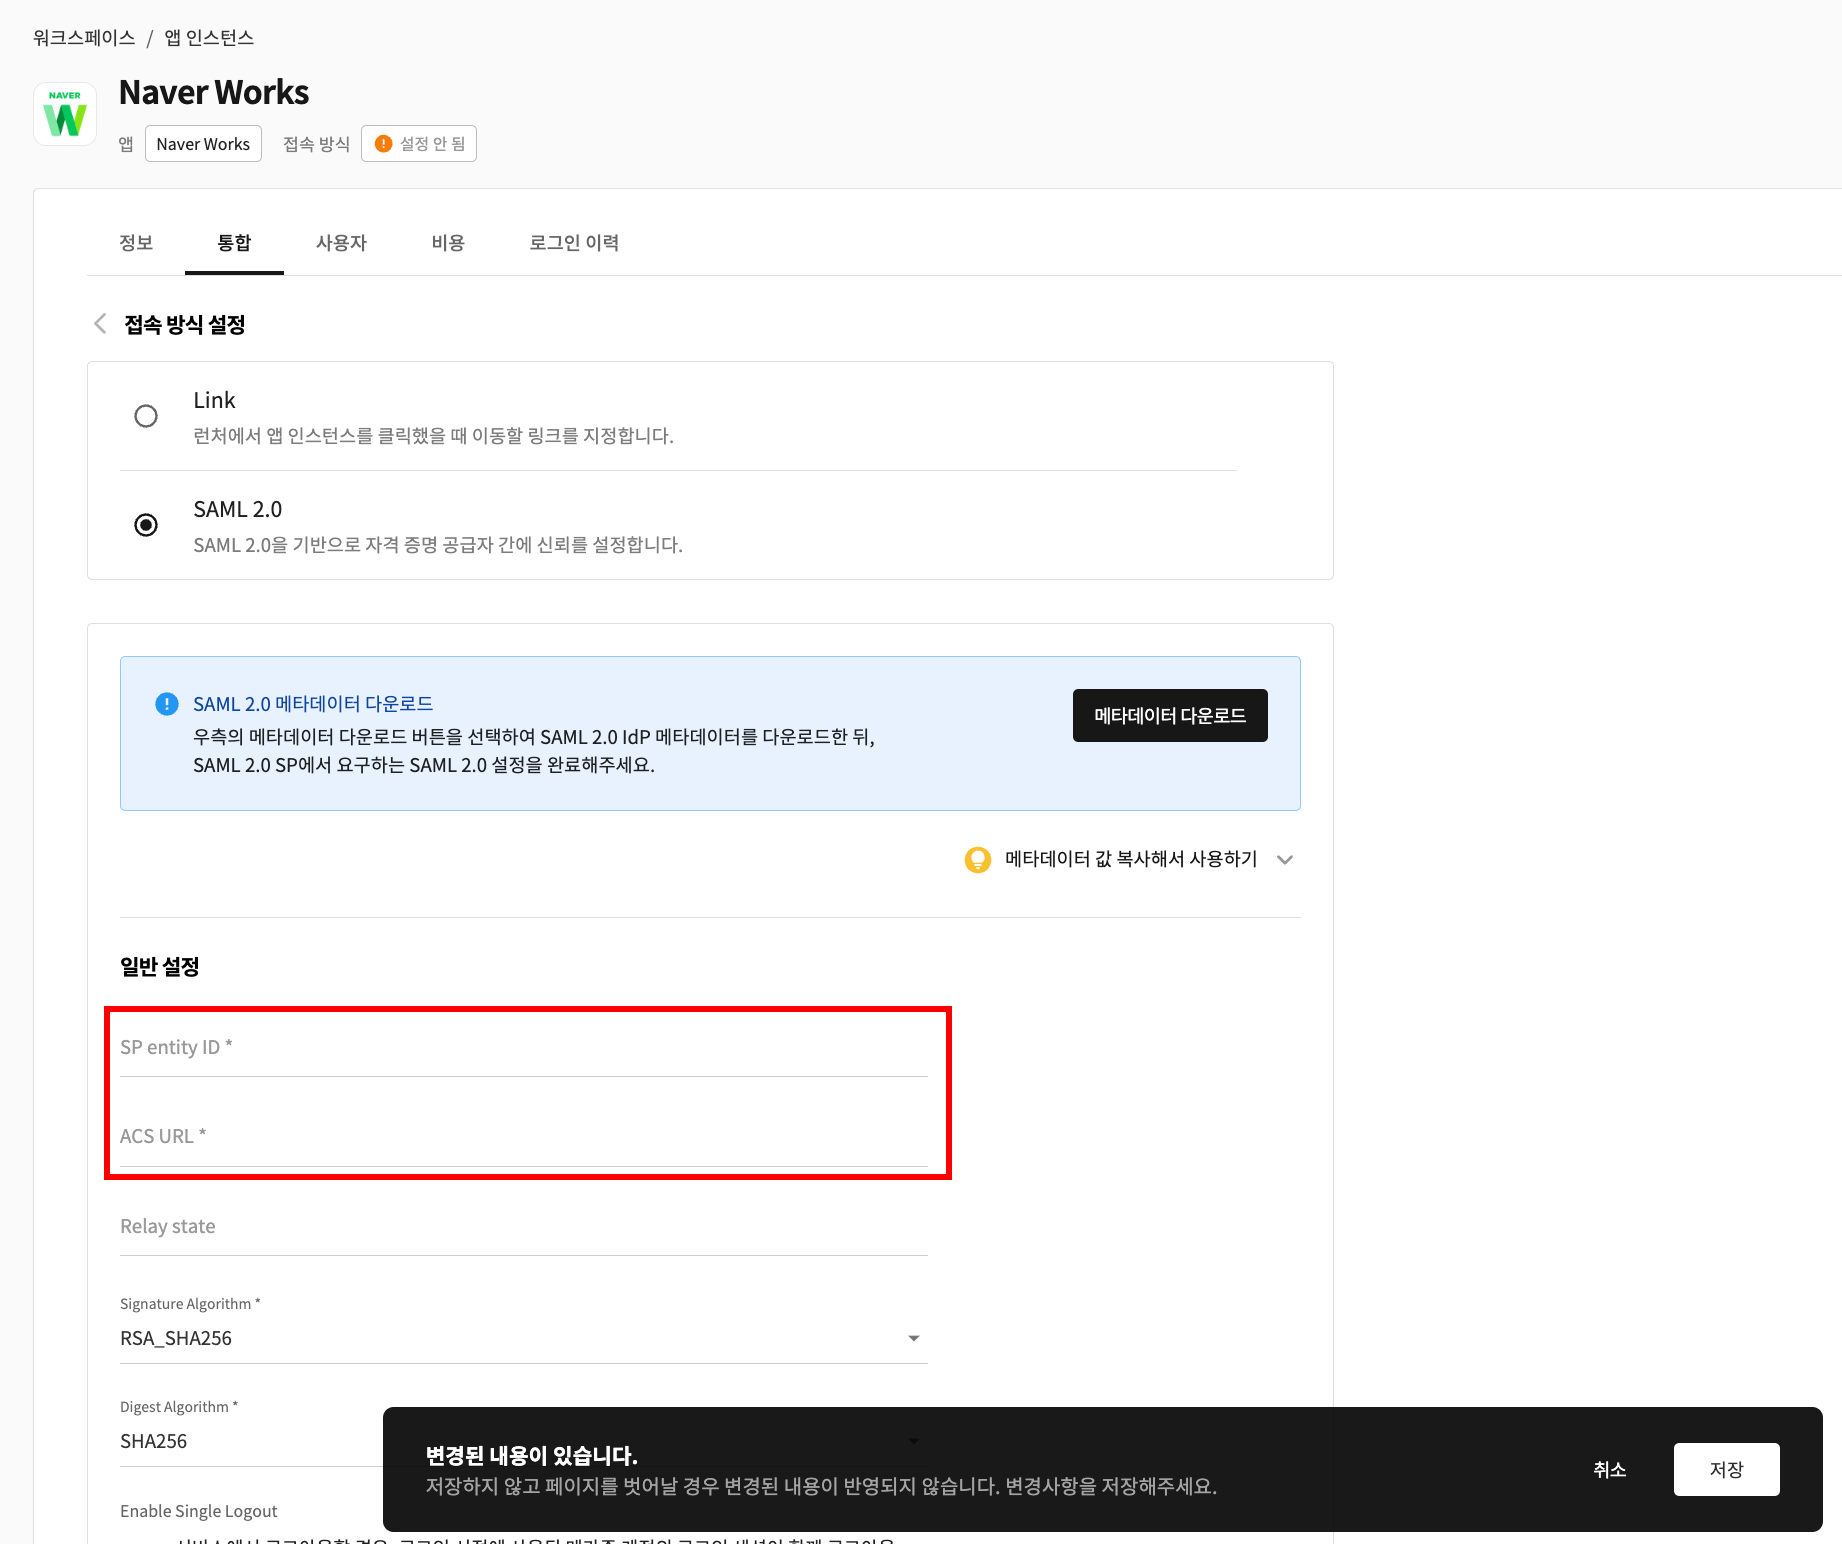The height and width of the screenshot is (1544, 1842).
Task: Click the blue info icon in metadata banner
Action: click(x=167, y=704)
